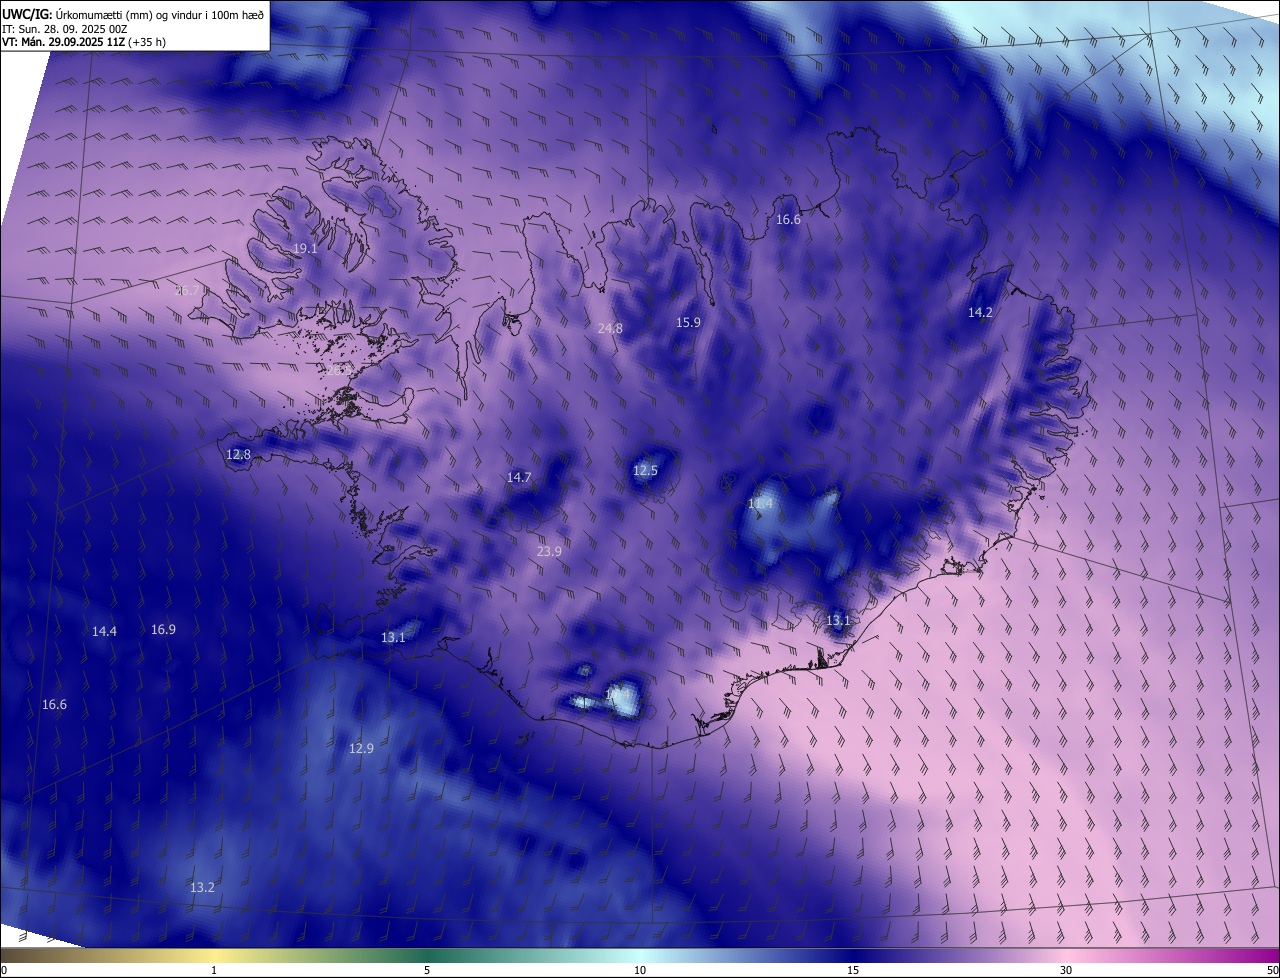Click the 15.9 value label

[688, 322]
